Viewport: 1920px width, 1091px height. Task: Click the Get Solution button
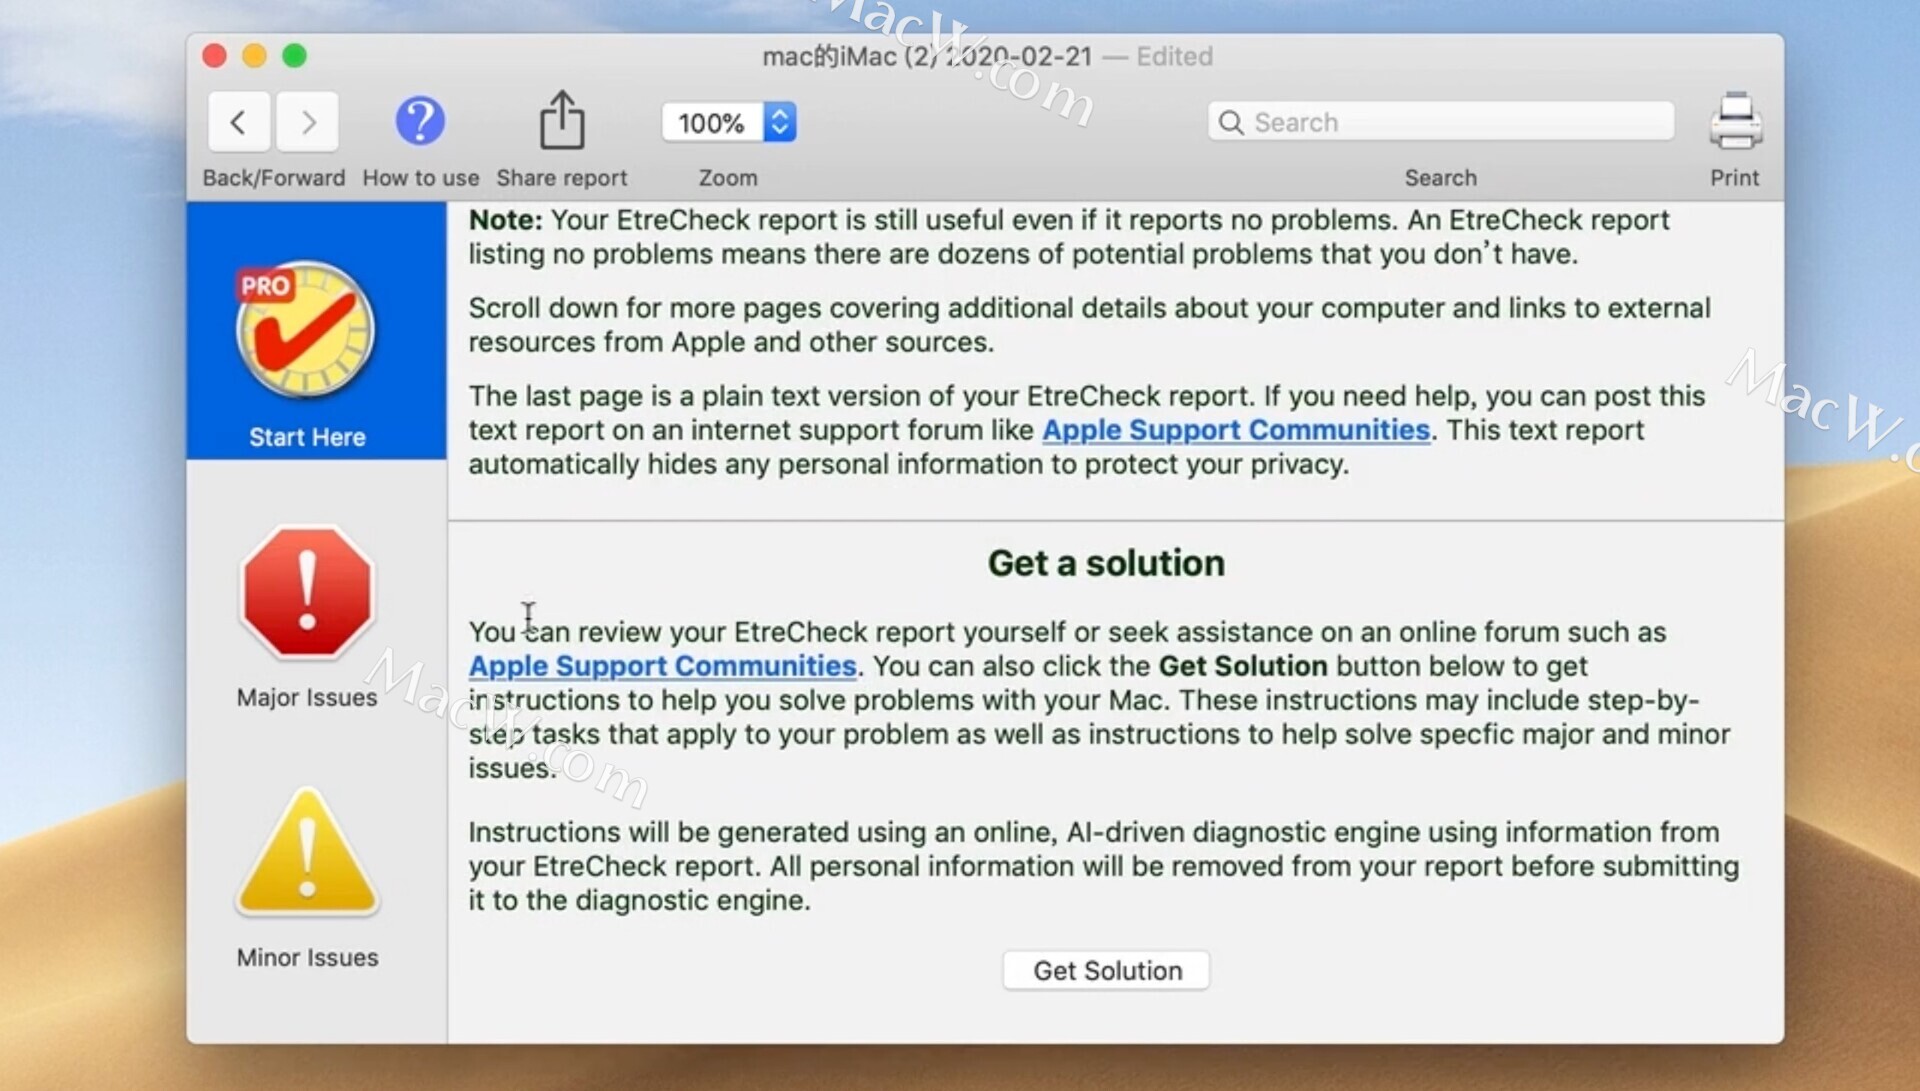(1107, 970)
